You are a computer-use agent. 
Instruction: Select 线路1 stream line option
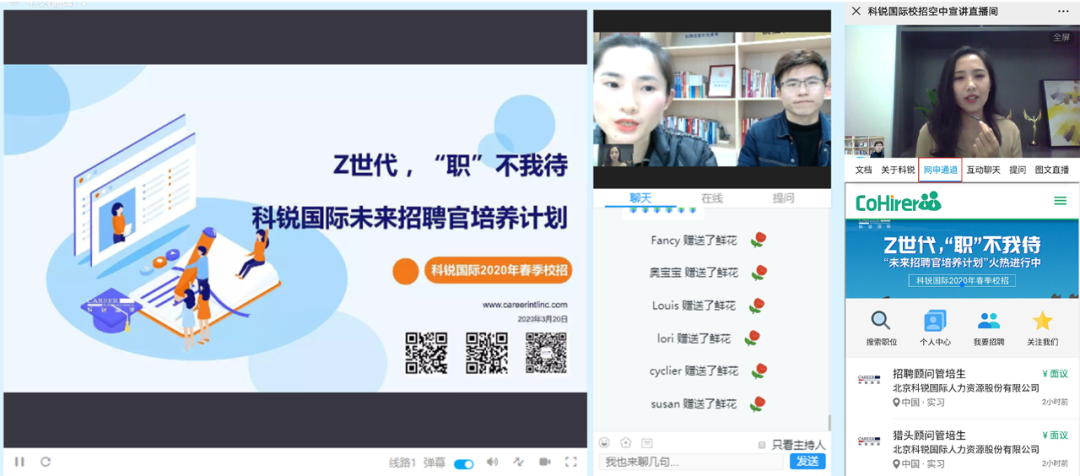pyautogui.click(x=401, y=463)
